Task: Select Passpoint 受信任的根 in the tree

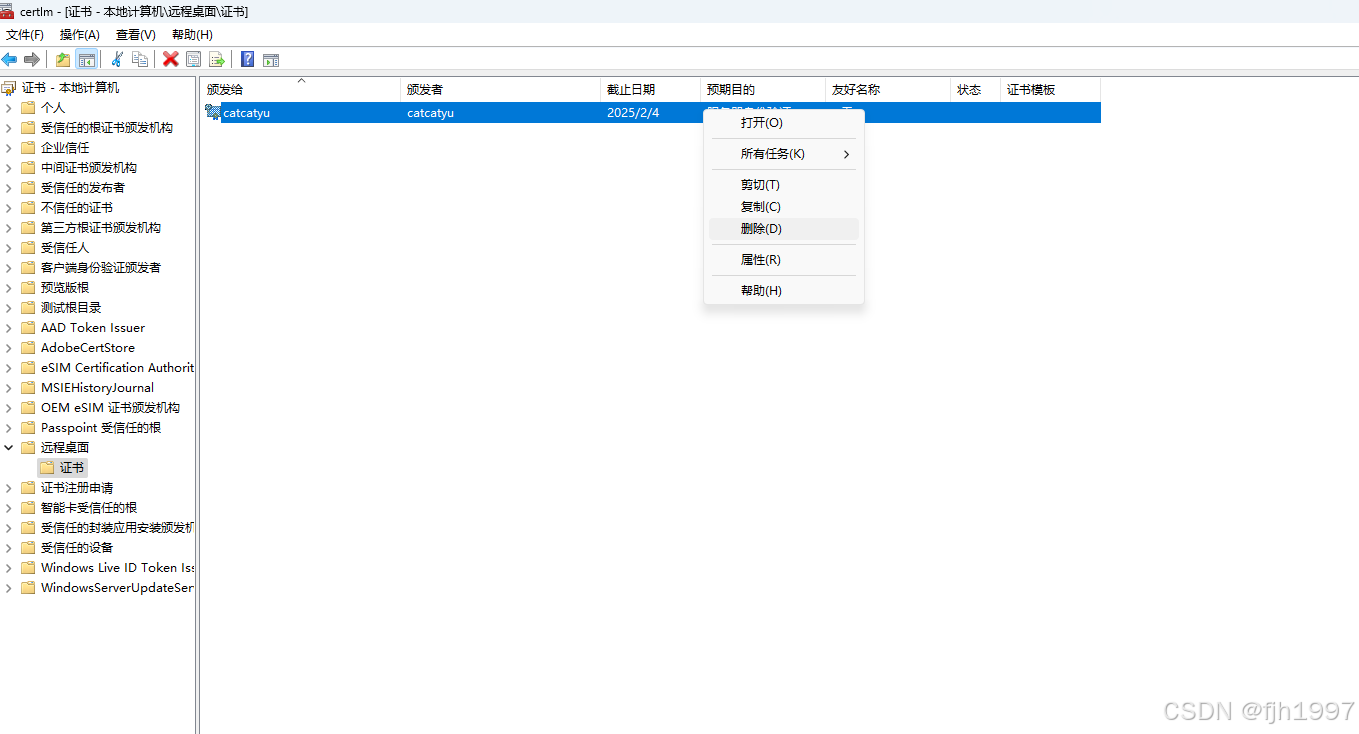Action: pos(100,428)
